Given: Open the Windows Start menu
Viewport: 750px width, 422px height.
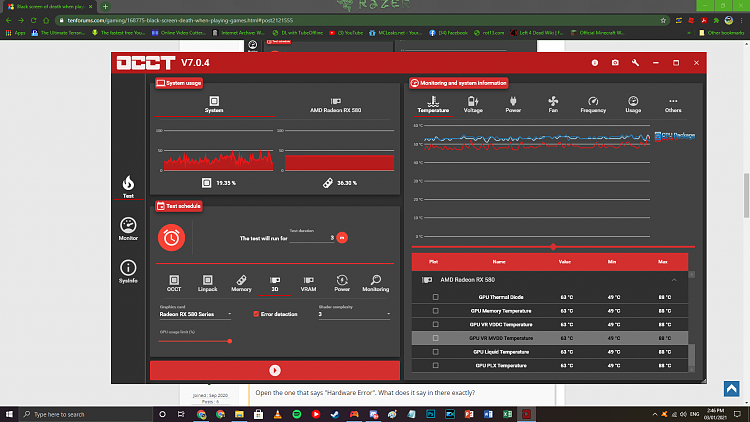Looking at the screenshot, I should point(9,414).
